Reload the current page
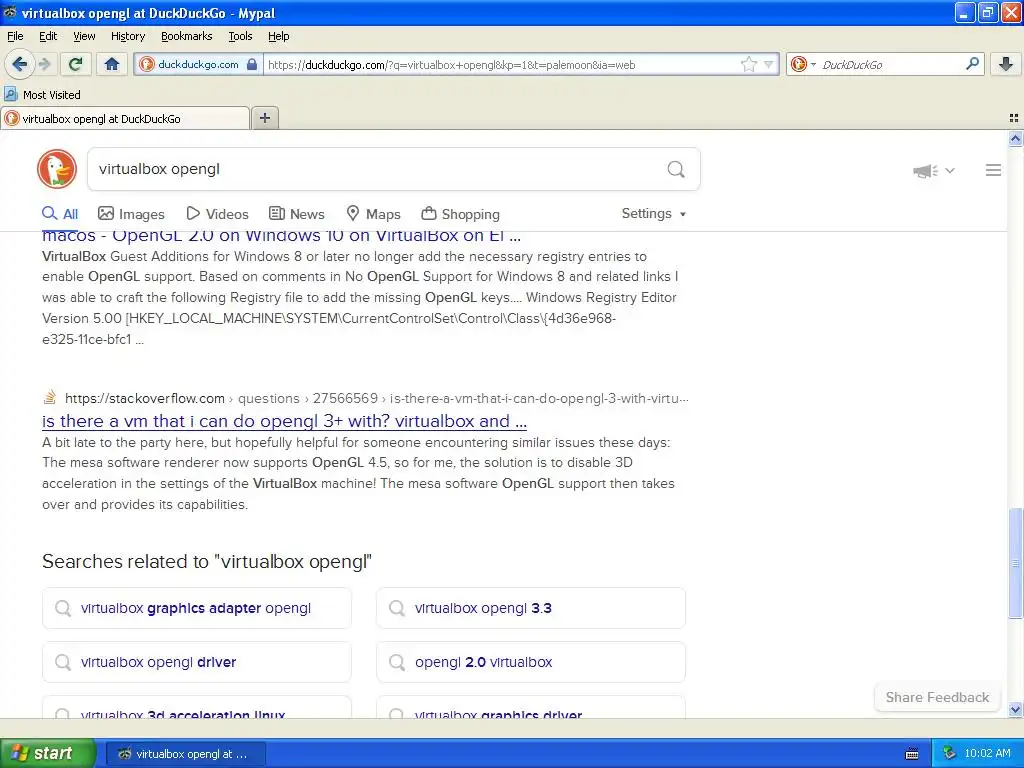Image resolution: width=1024 pixels, height=768 pixels. tap(75, 64)
